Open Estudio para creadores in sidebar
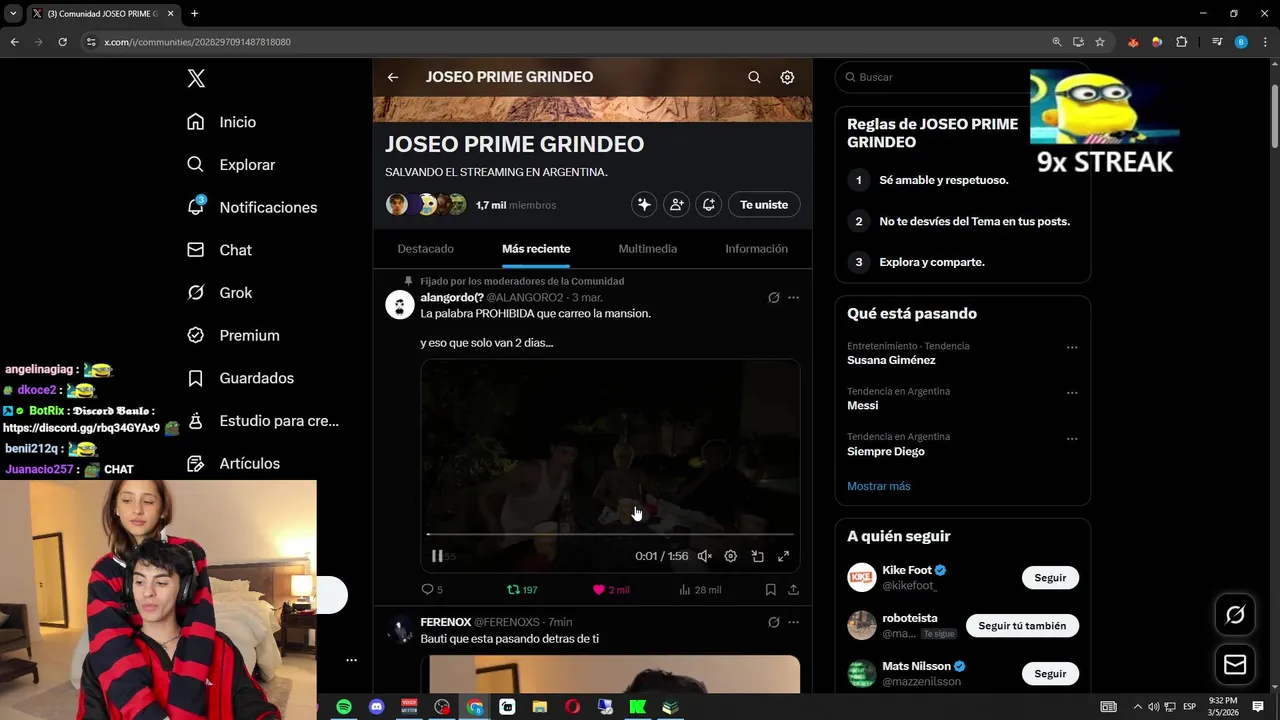 tap(263, 421)
